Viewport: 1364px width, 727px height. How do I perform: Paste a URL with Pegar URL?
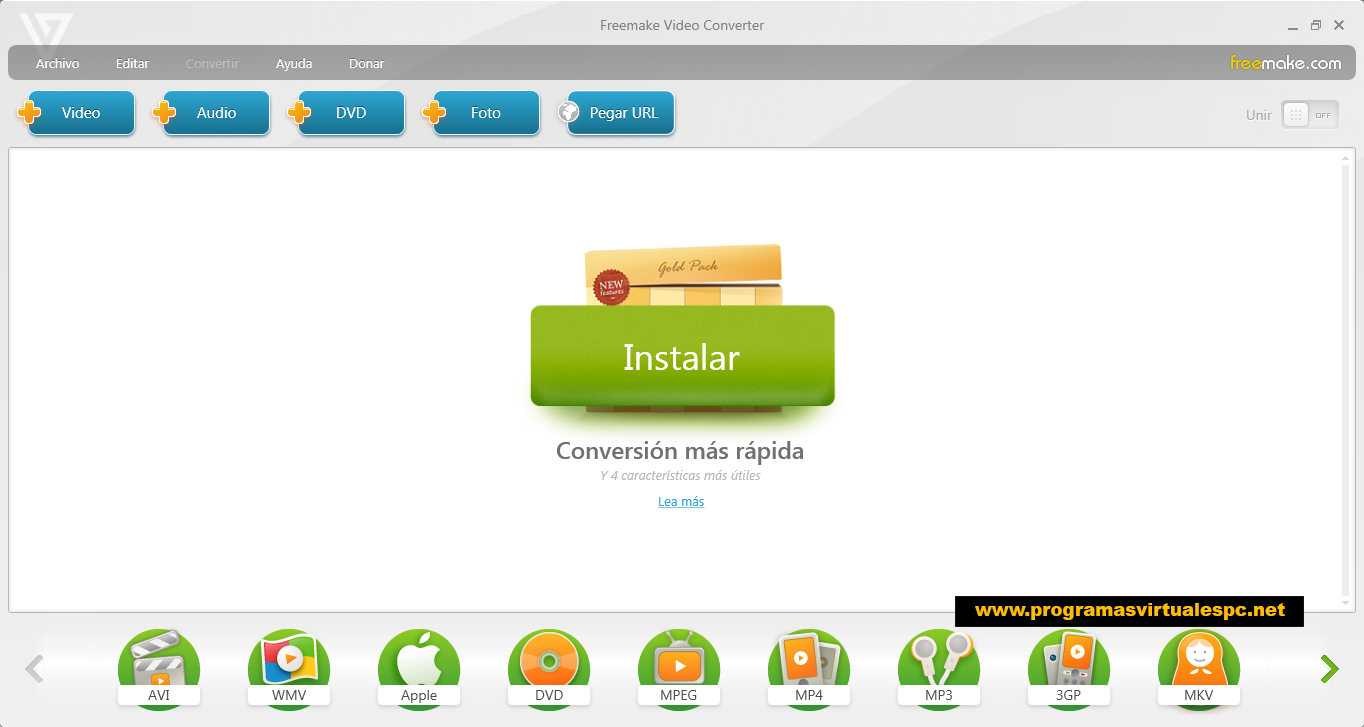pyautogui.click(x=616, y=113)
